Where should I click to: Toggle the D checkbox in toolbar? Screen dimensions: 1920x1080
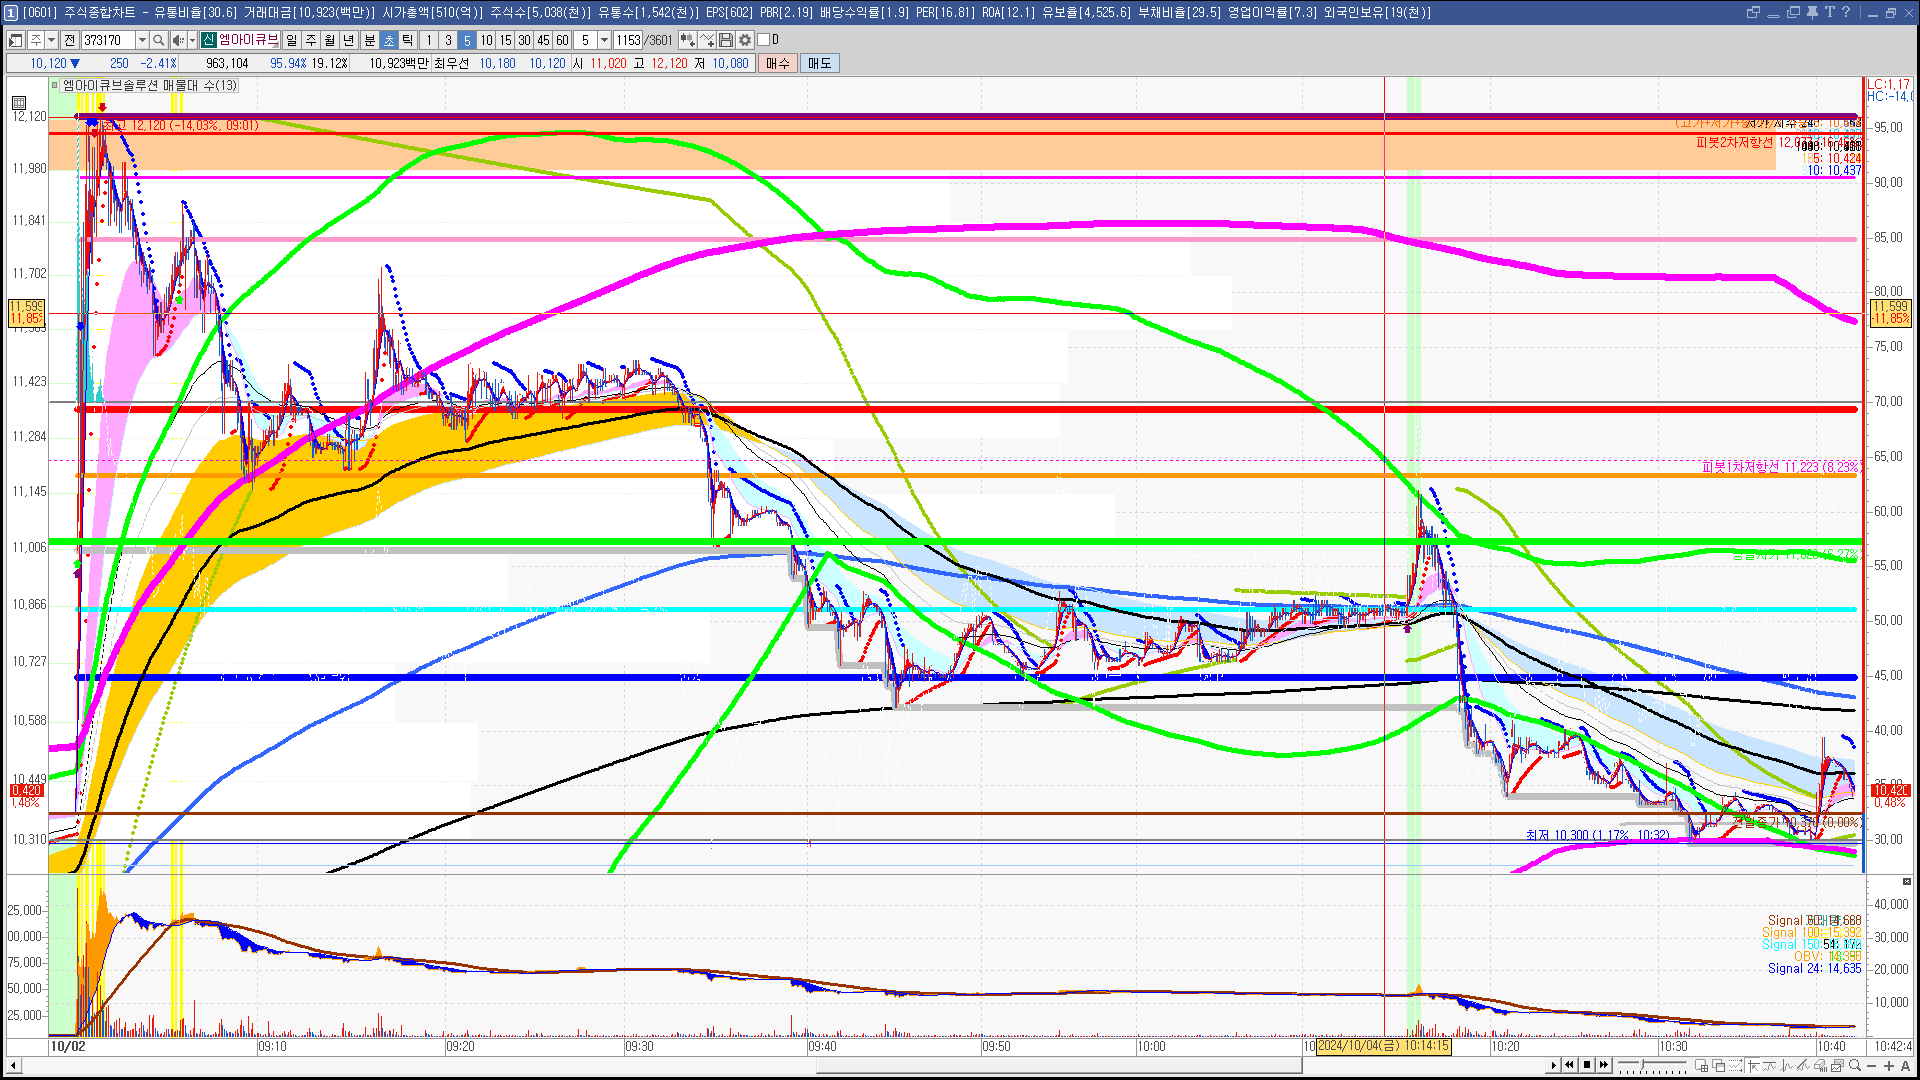[763, 40]
